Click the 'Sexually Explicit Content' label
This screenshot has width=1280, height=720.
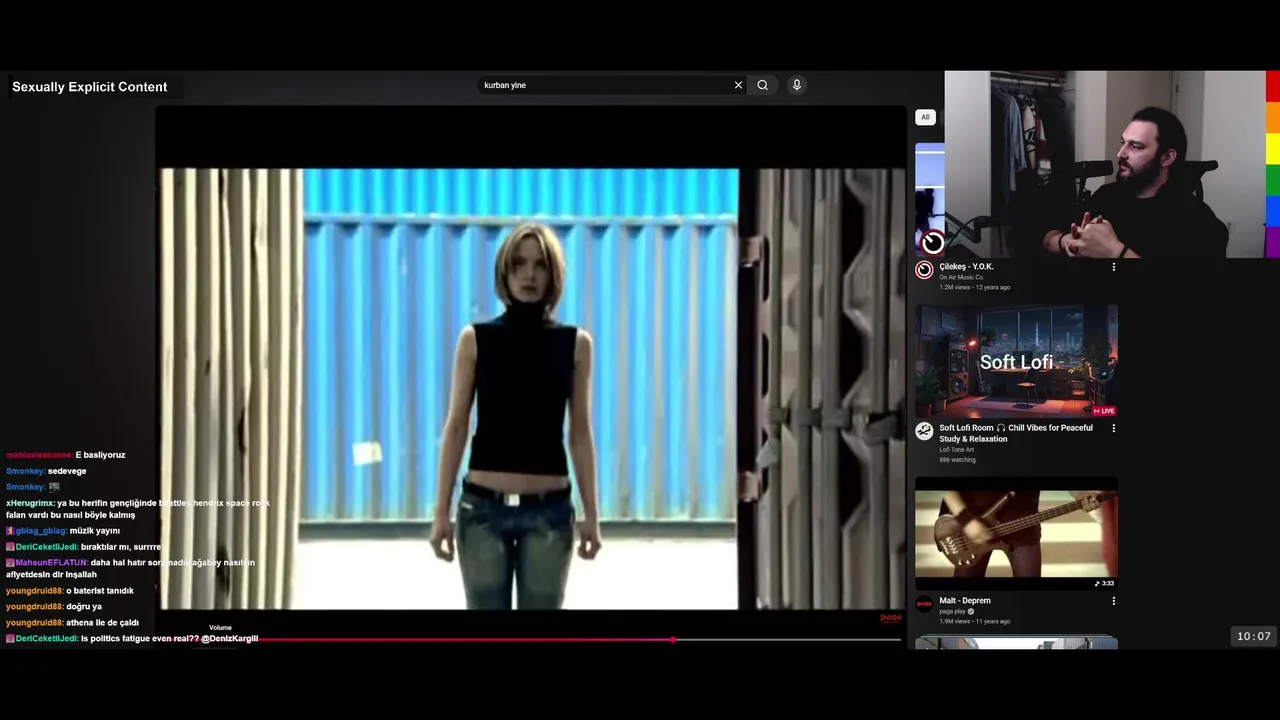point(90,87)
